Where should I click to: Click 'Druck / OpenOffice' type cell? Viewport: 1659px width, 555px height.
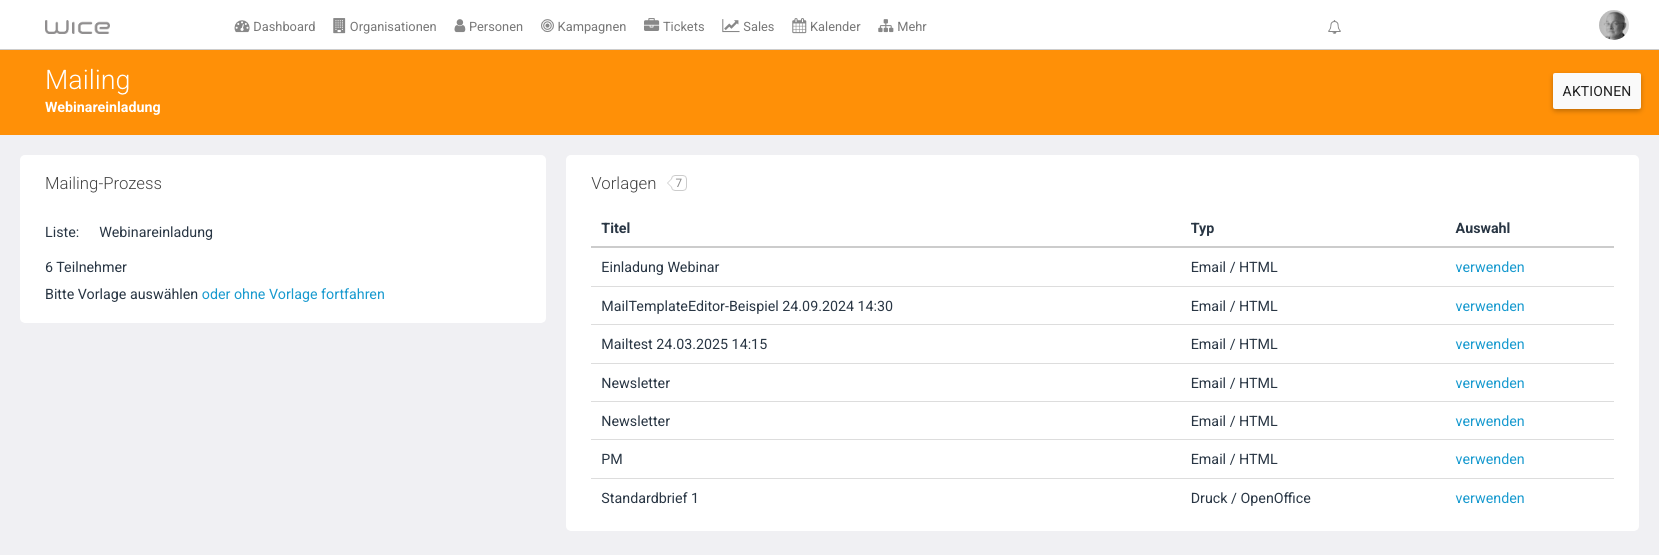(1250, 498)
